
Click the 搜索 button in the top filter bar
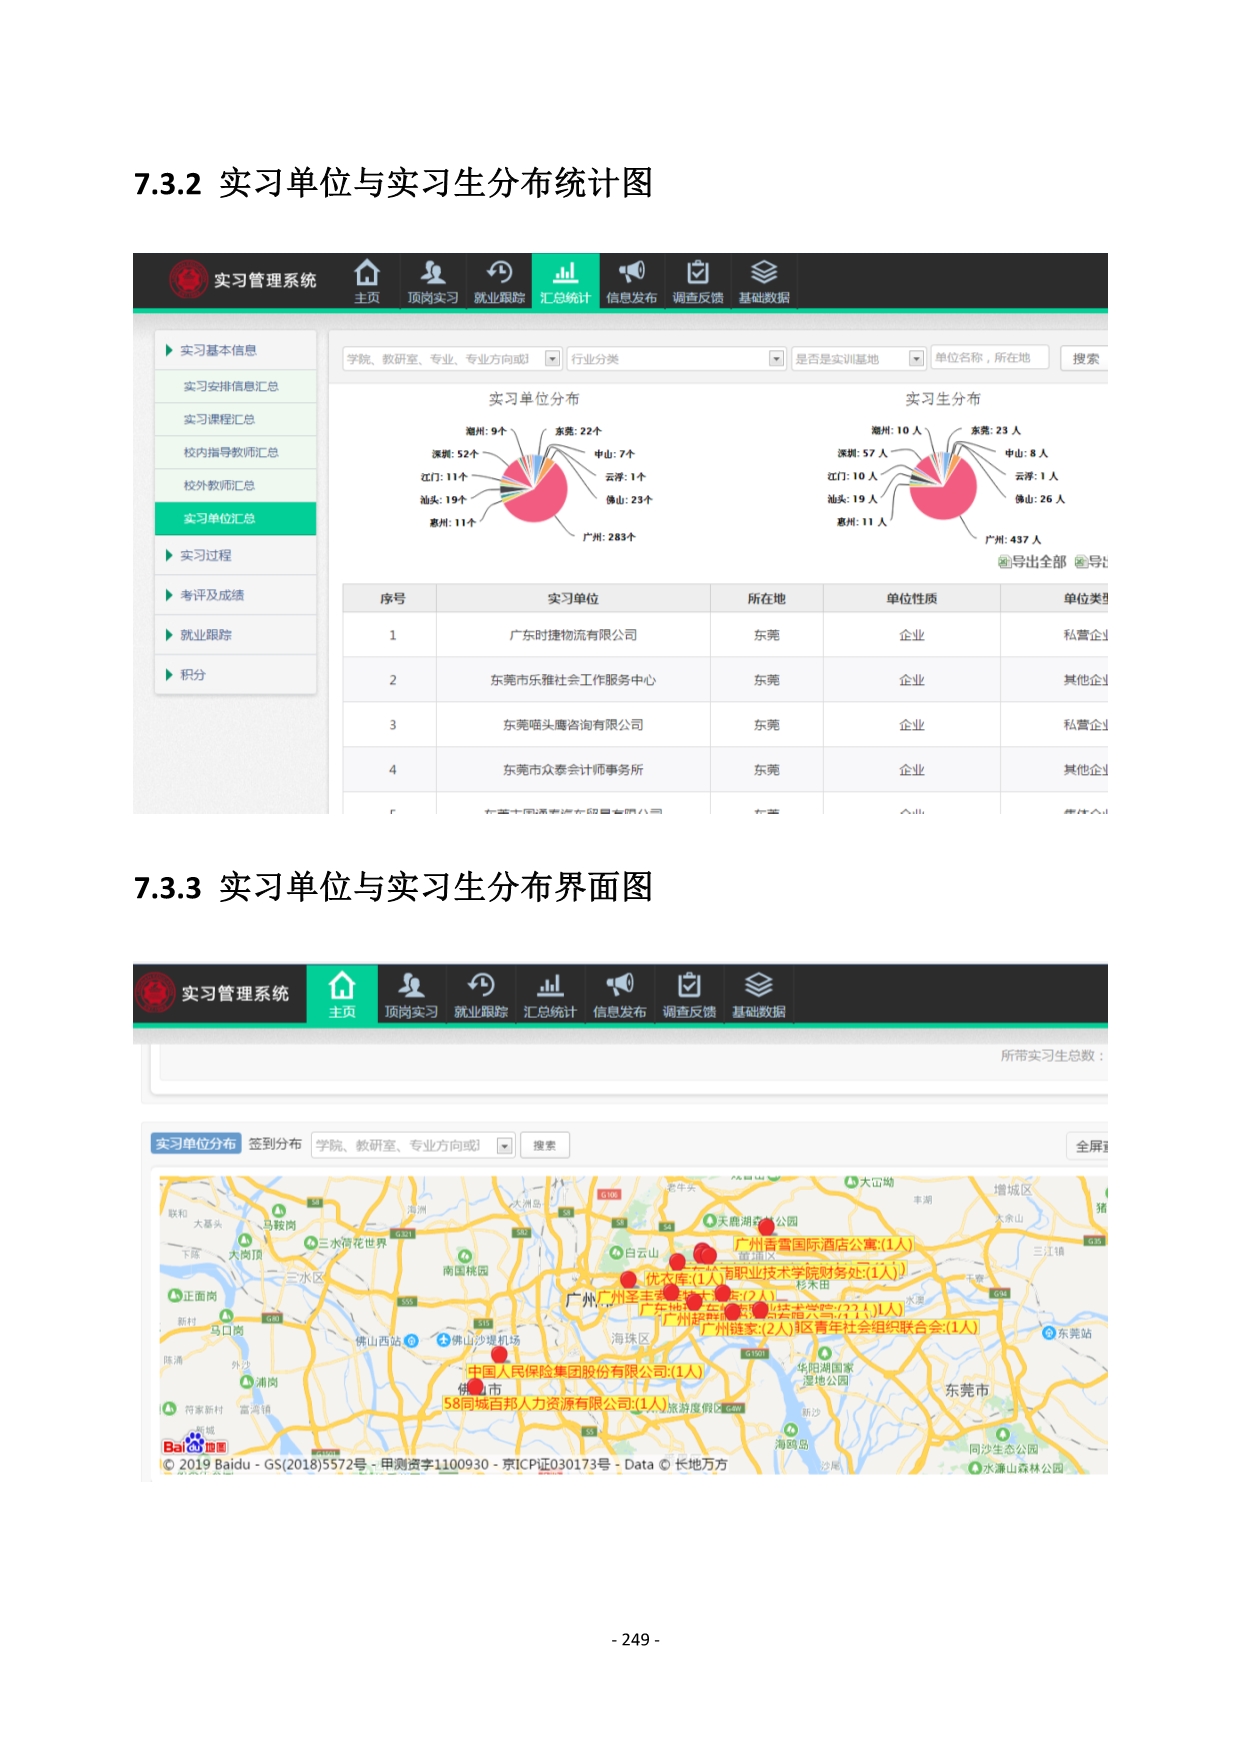click(x=1084, y=359)
